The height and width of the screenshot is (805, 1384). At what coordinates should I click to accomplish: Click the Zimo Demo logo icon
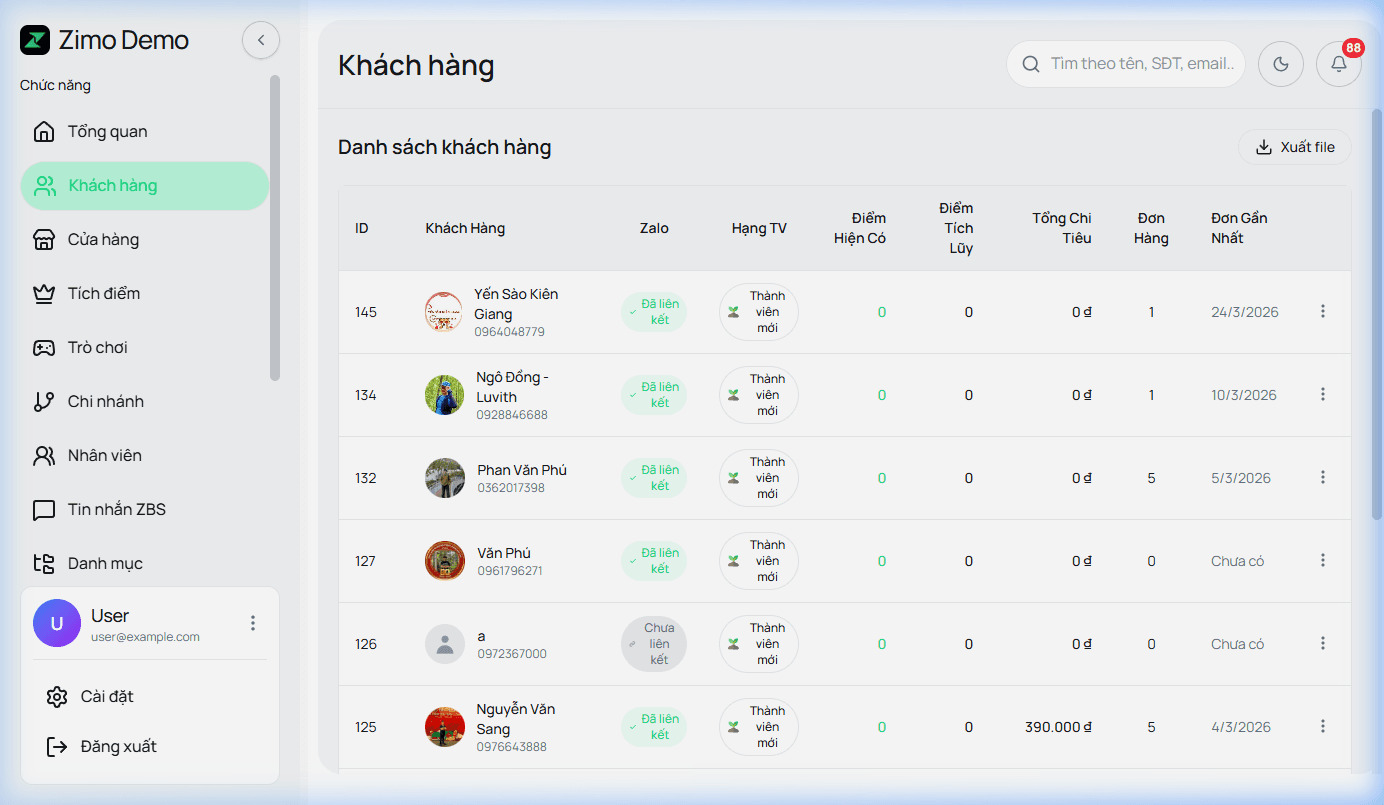tap(35, 40)
